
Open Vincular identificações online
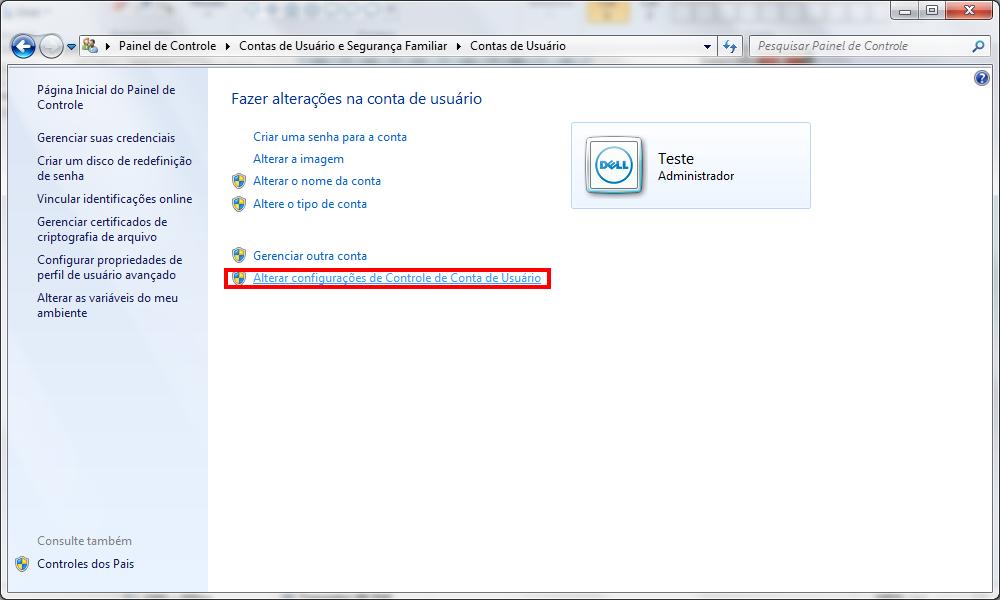[x=114, y=199]
